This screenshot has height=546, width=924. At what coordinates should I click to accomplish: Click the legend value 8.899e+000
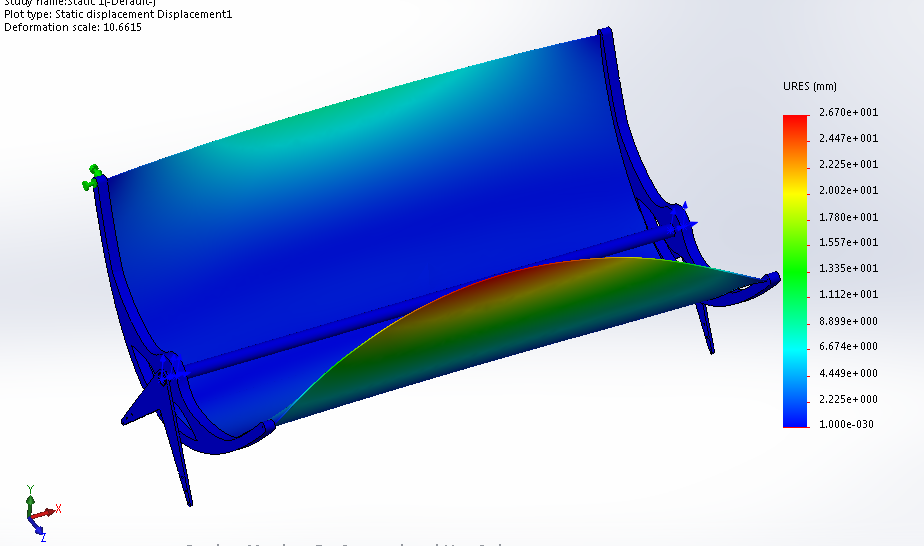pyautogui.click(x=848, y=320)
